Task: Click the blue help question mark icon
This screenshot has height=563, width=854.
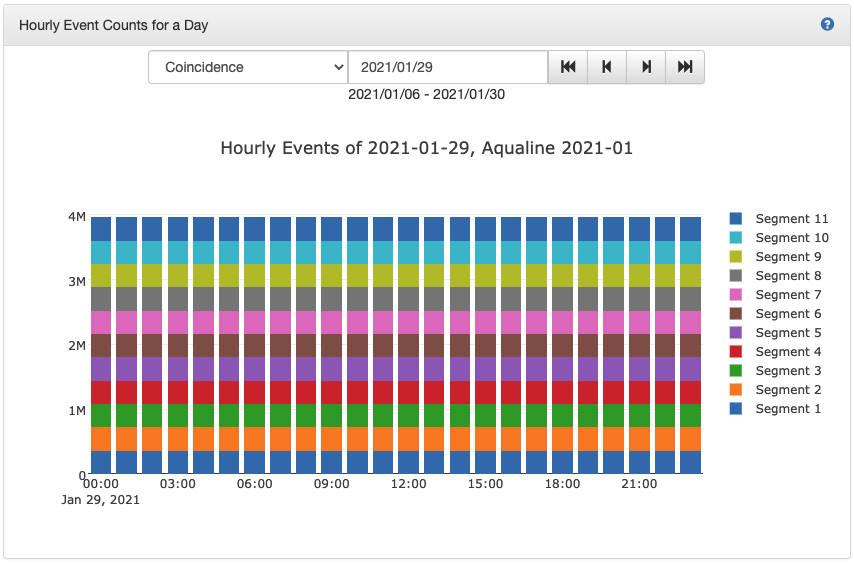Action: pyautogui.click(x=827, y=24)
